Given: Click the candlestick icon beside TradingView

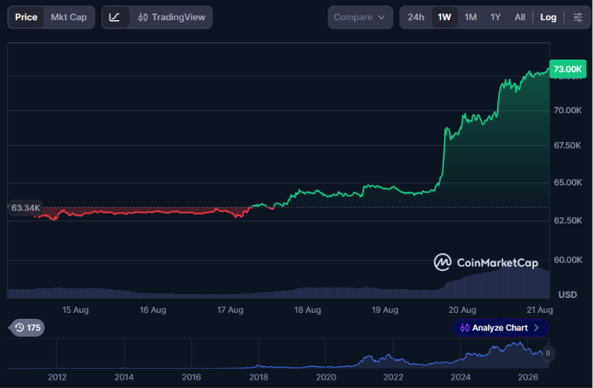Looking at the screenshot, I should coord(143,17).
